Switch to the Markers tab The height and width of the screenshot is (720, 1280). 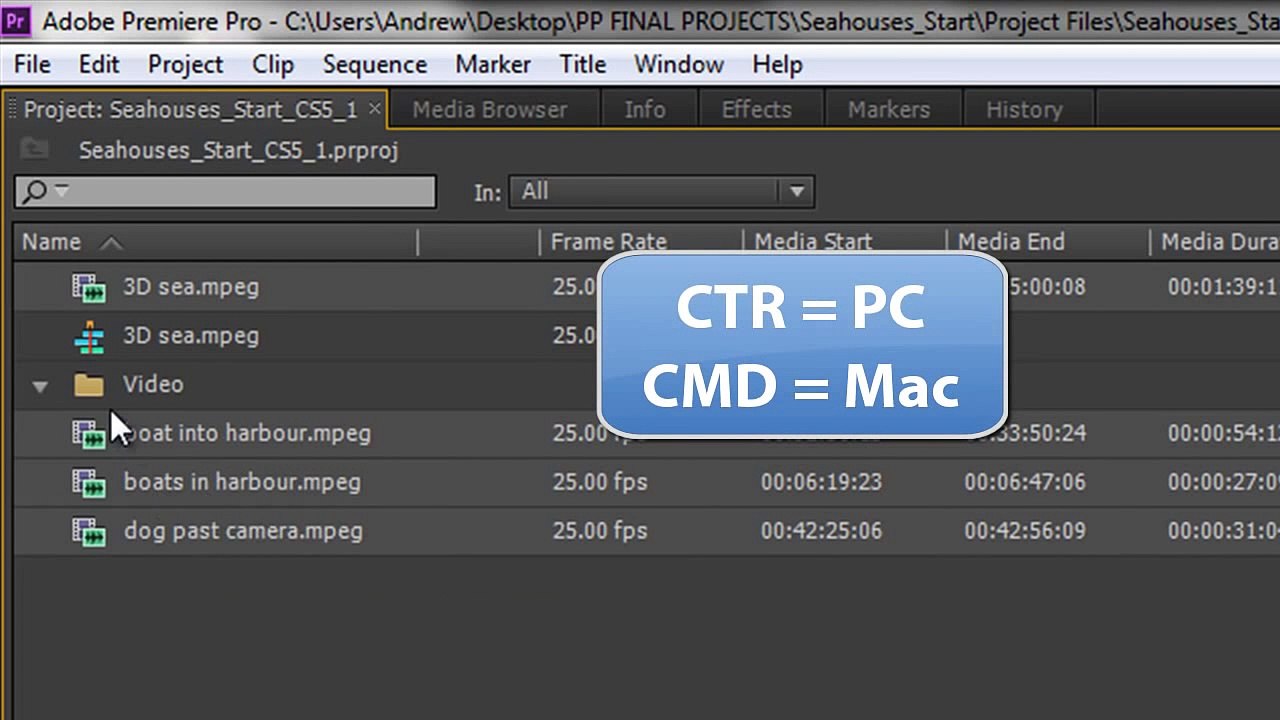[x=889, y=110]
